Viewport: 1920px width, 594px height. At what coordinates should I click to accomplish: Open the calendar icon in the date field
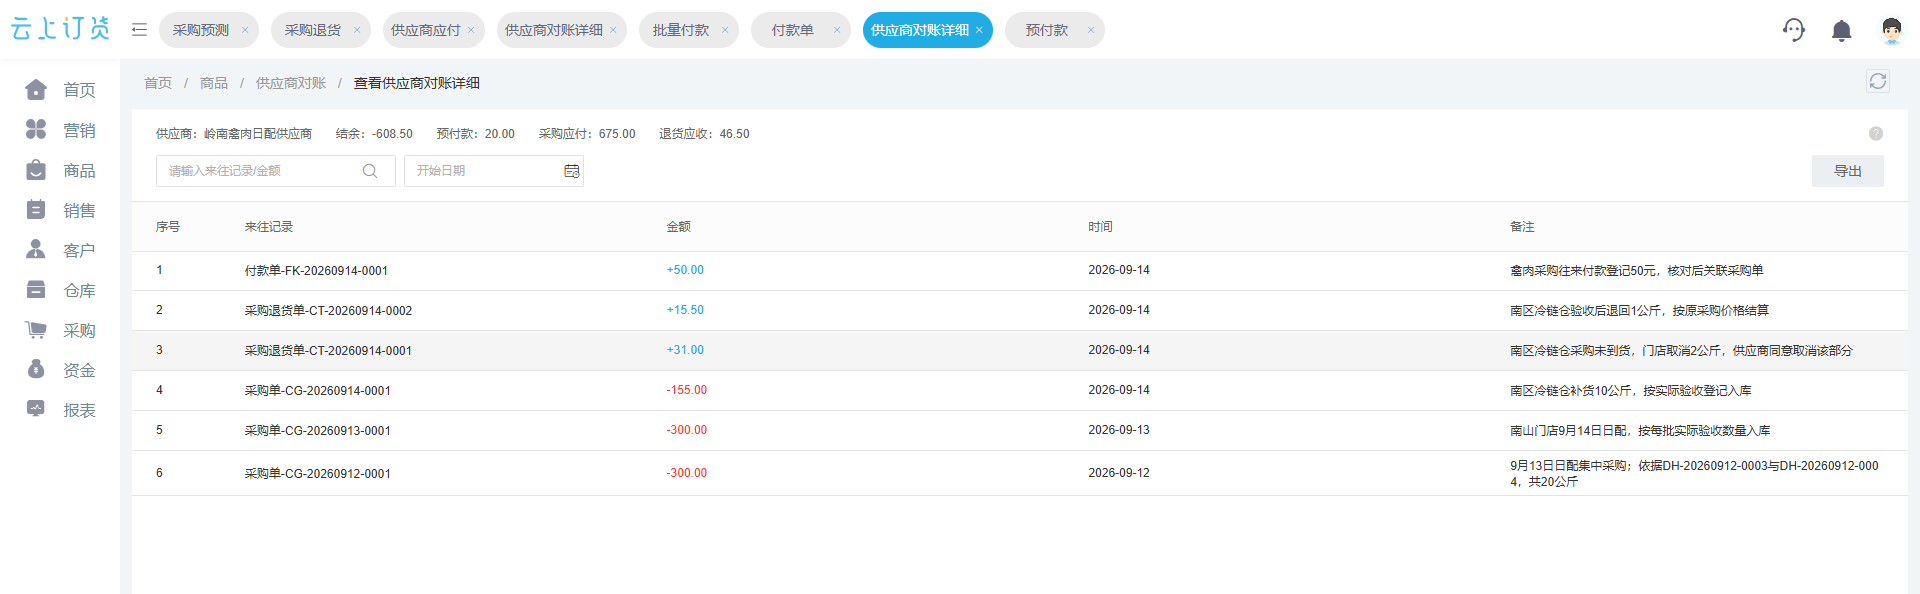571,171
